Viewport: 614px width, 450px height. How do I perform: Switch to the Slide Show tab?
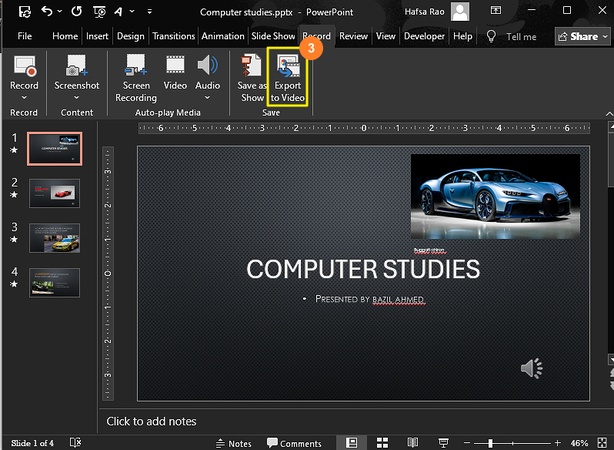click(x=273, y=36)
